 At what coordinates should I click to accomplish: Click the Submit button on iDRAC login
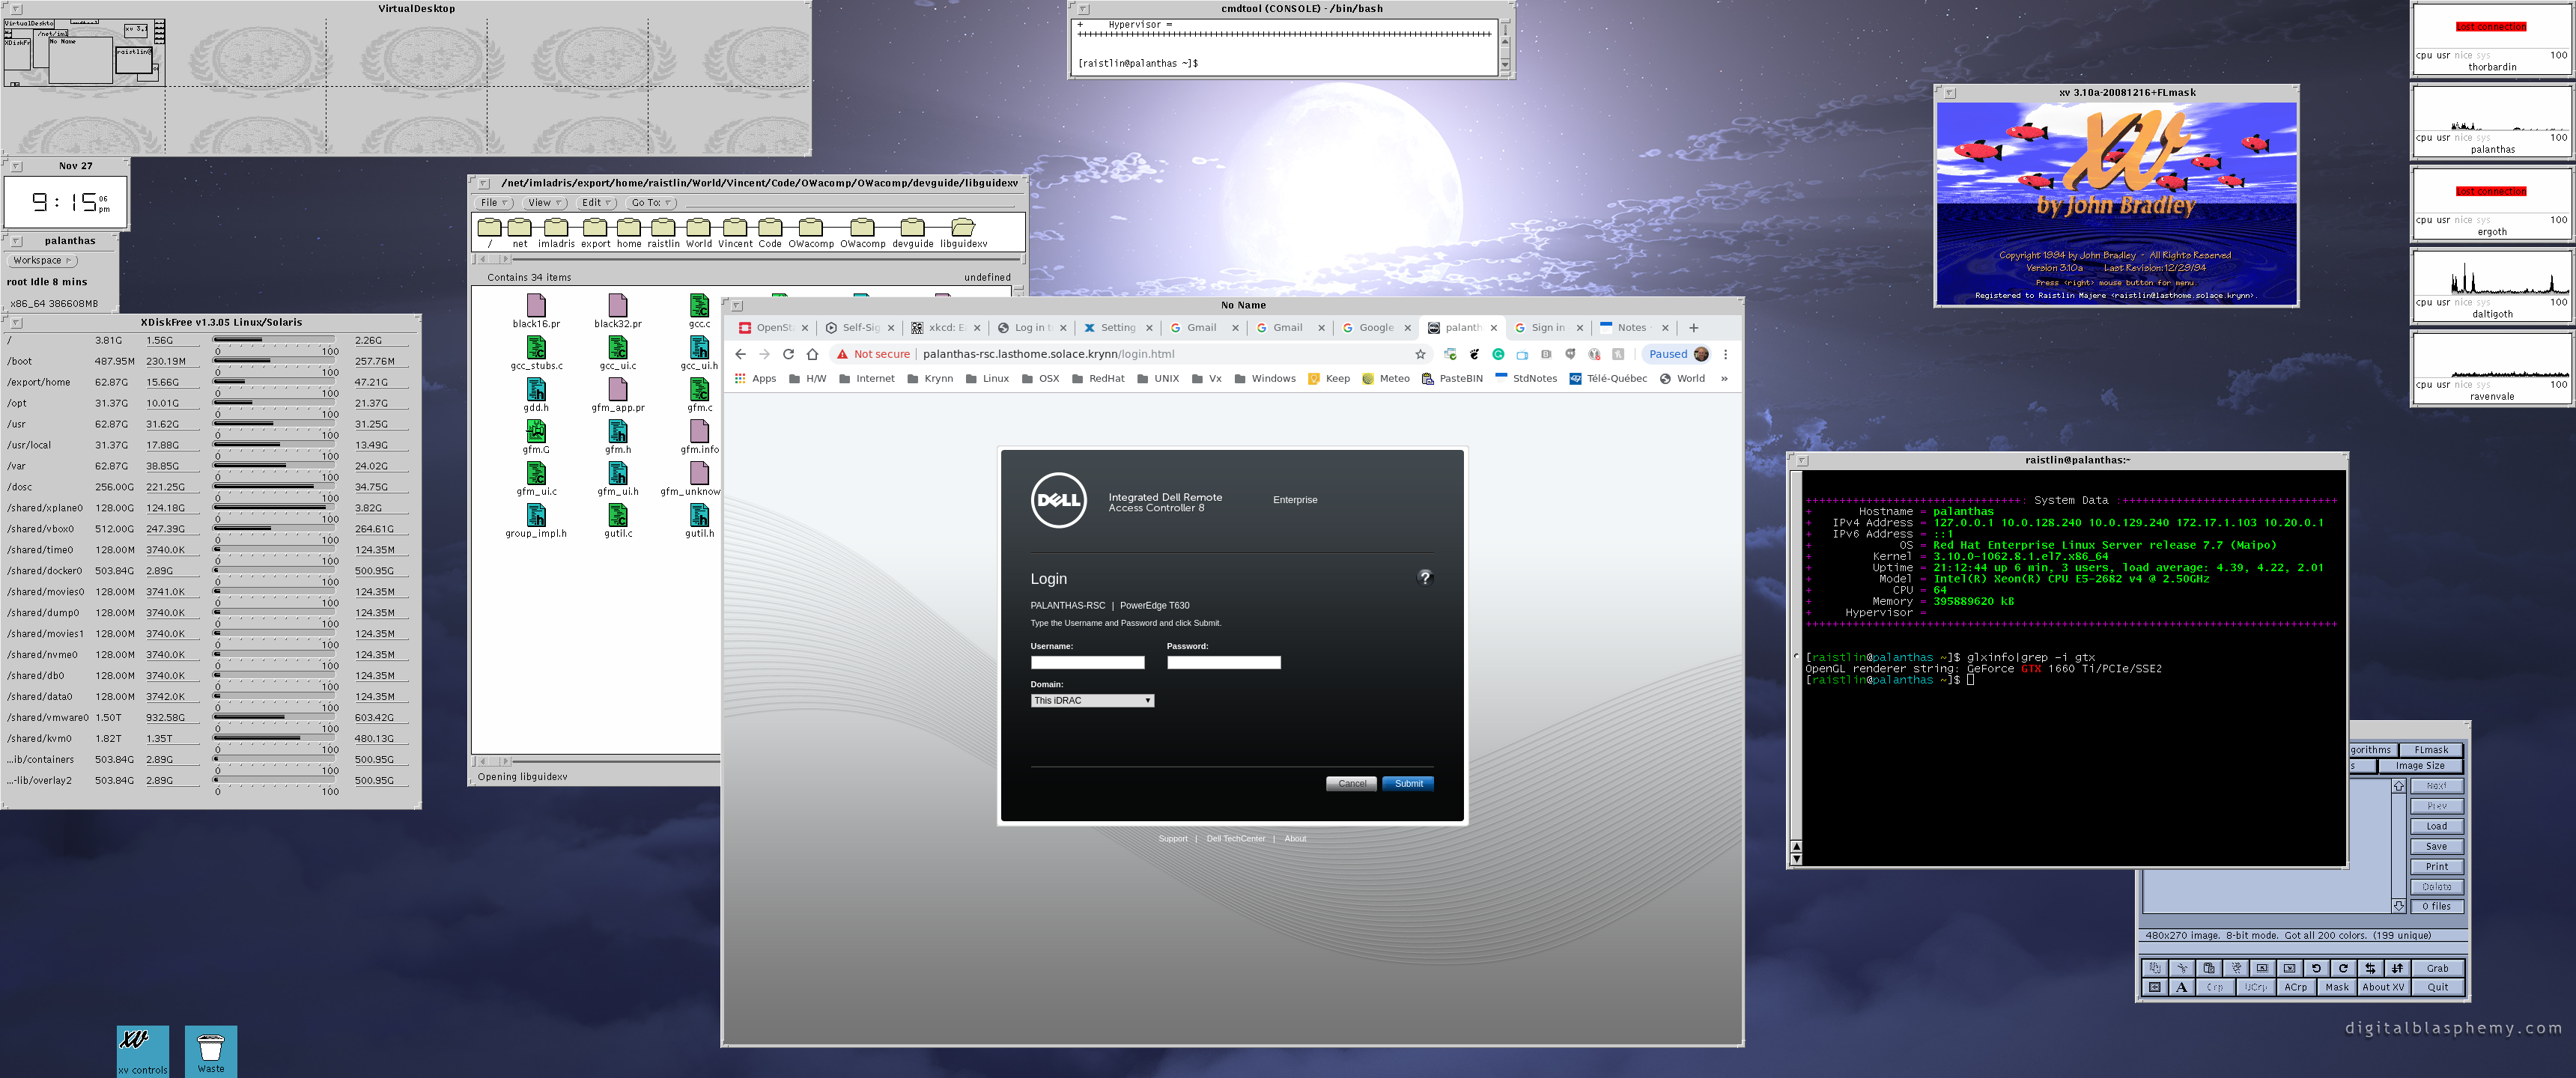(1407, 783)
